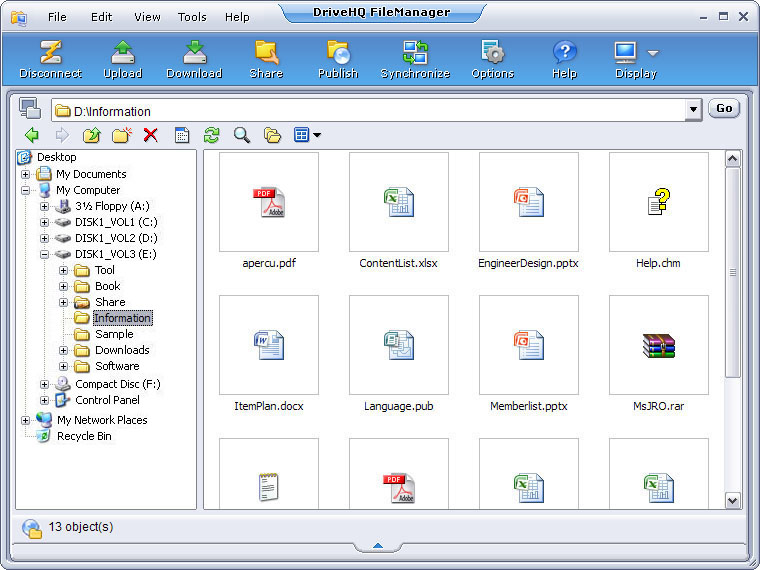Expand the 3½ Floppy (A:) node
760x570 pixels.
click(44, 206)
